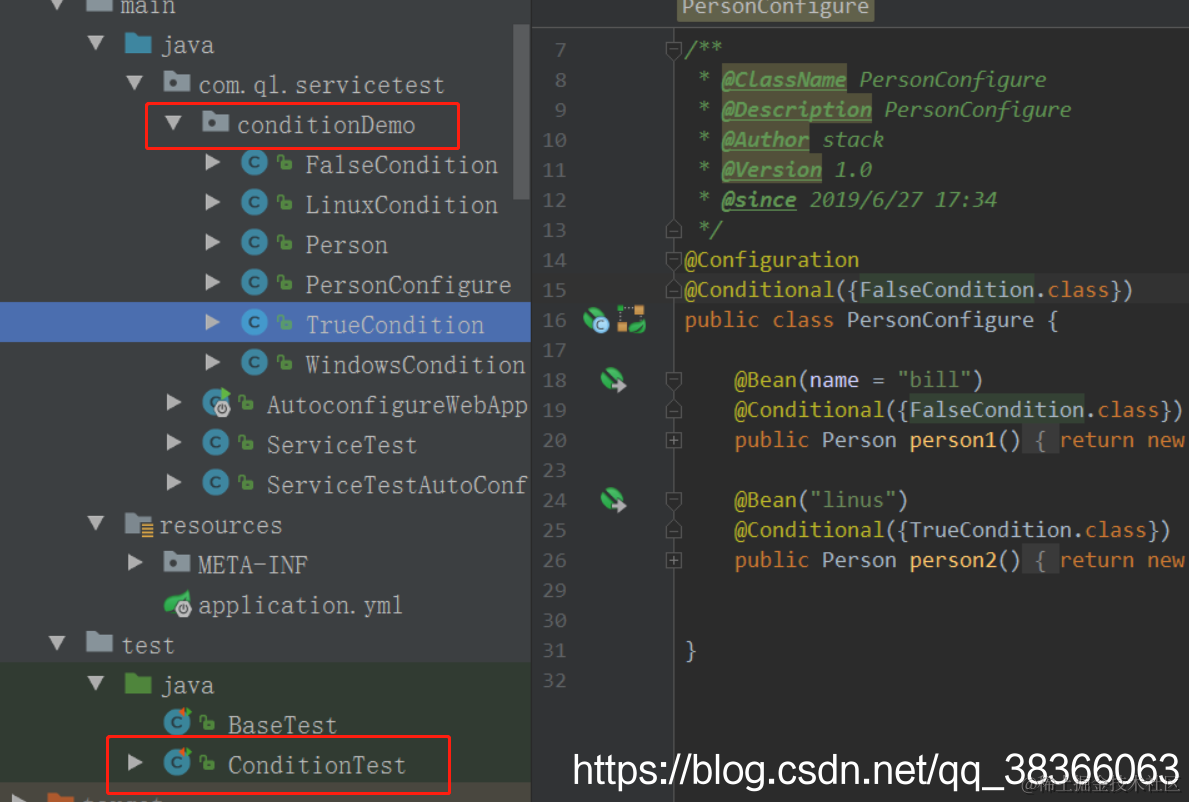Image resolution: width=1189 pixels, height=802 pixels.
Task: Click the autowired dependencies gutter icon line 16
Action: [x=631, y=319]
